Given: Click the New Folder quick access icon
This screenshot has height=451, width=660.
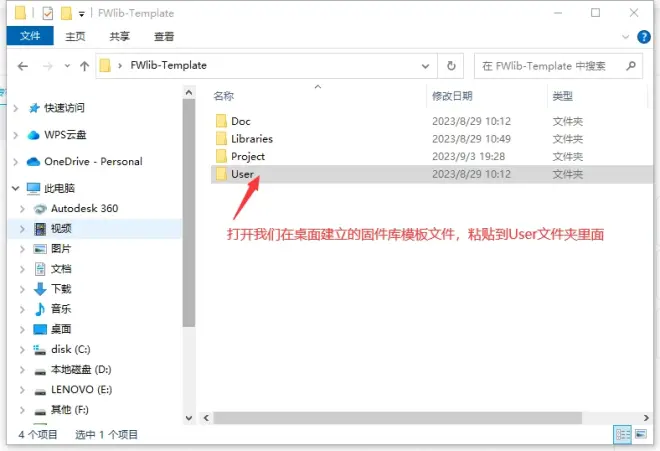Looking at the screenshot, I should coord(66,13).
